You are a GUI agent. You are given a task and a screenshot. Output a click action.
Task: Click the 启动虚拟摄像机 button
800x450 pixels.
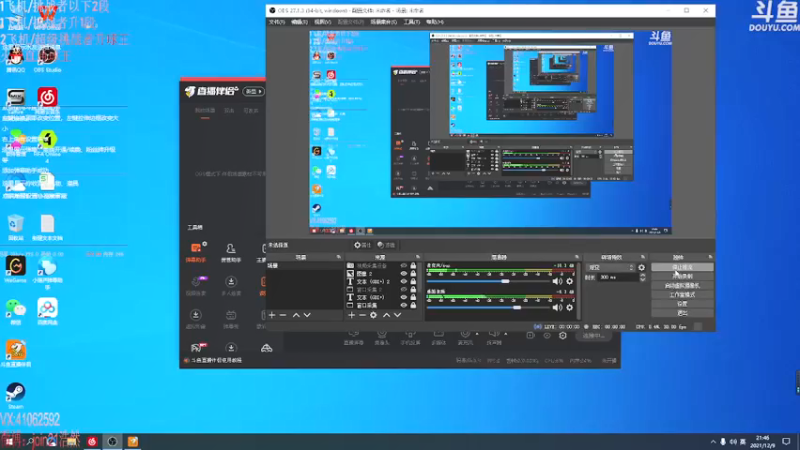pos(682,286)
